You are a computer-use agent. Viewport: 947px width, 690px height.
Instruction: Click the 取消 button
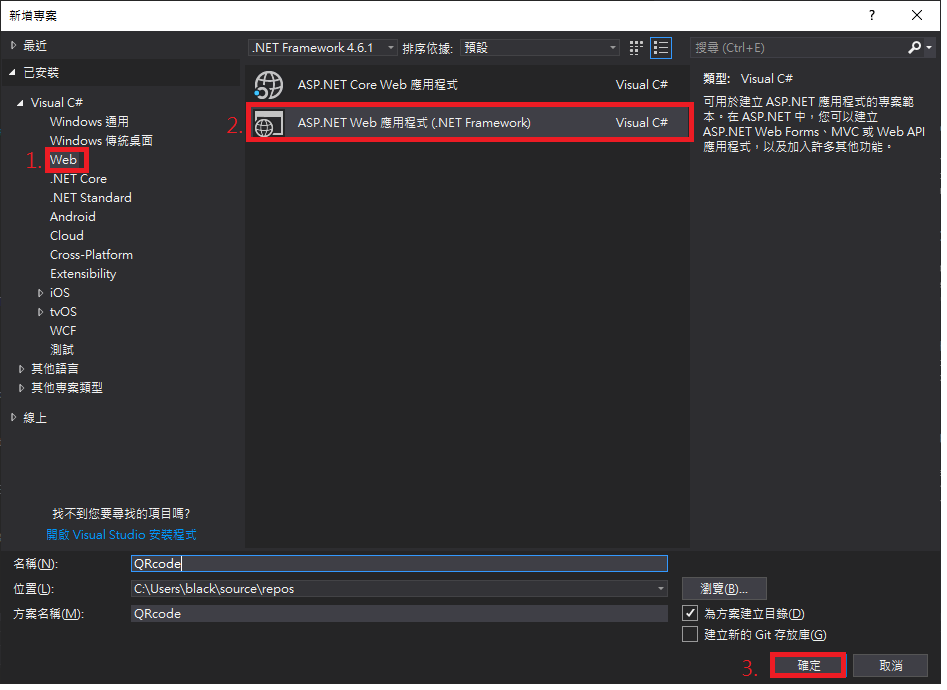point(890,666)
